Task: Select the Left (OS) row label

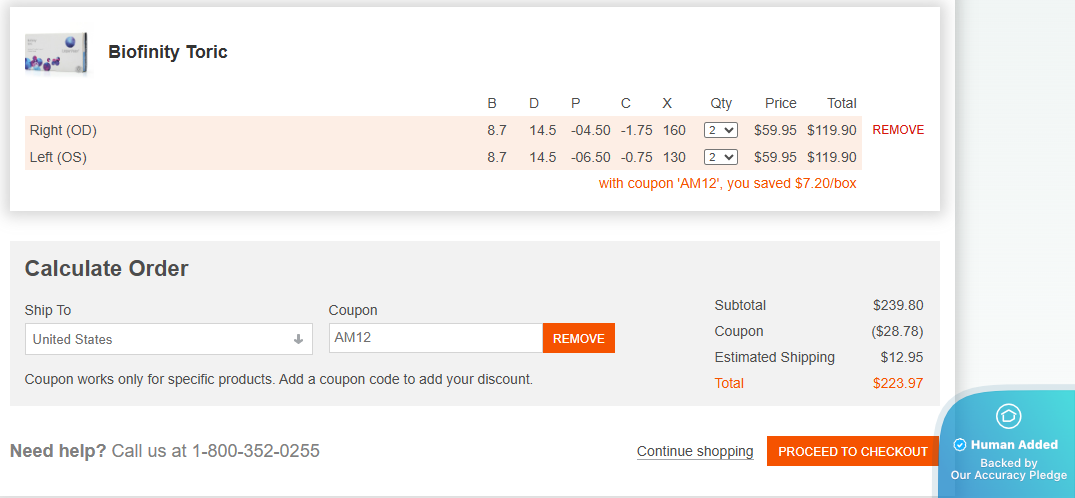Action: (58, 157)
